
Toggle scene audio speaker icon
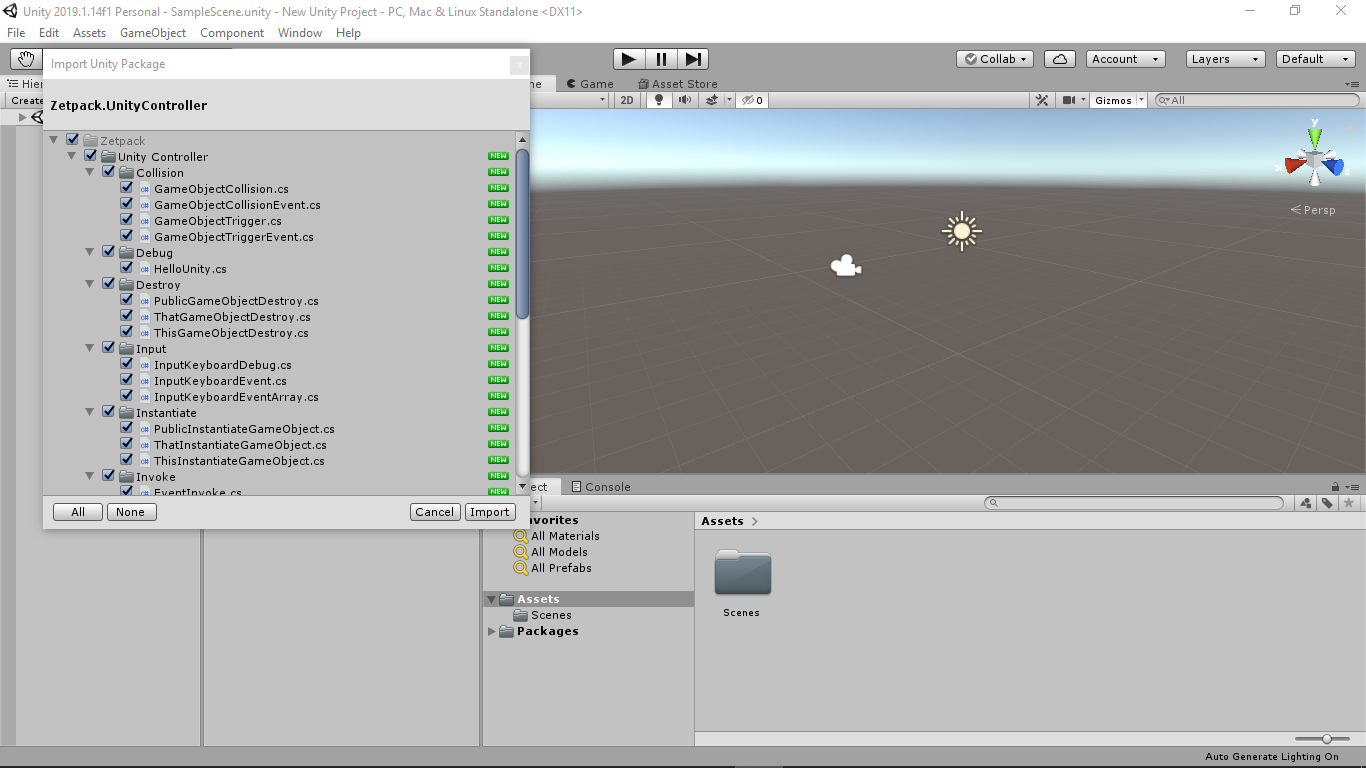[x=685, y=100]
